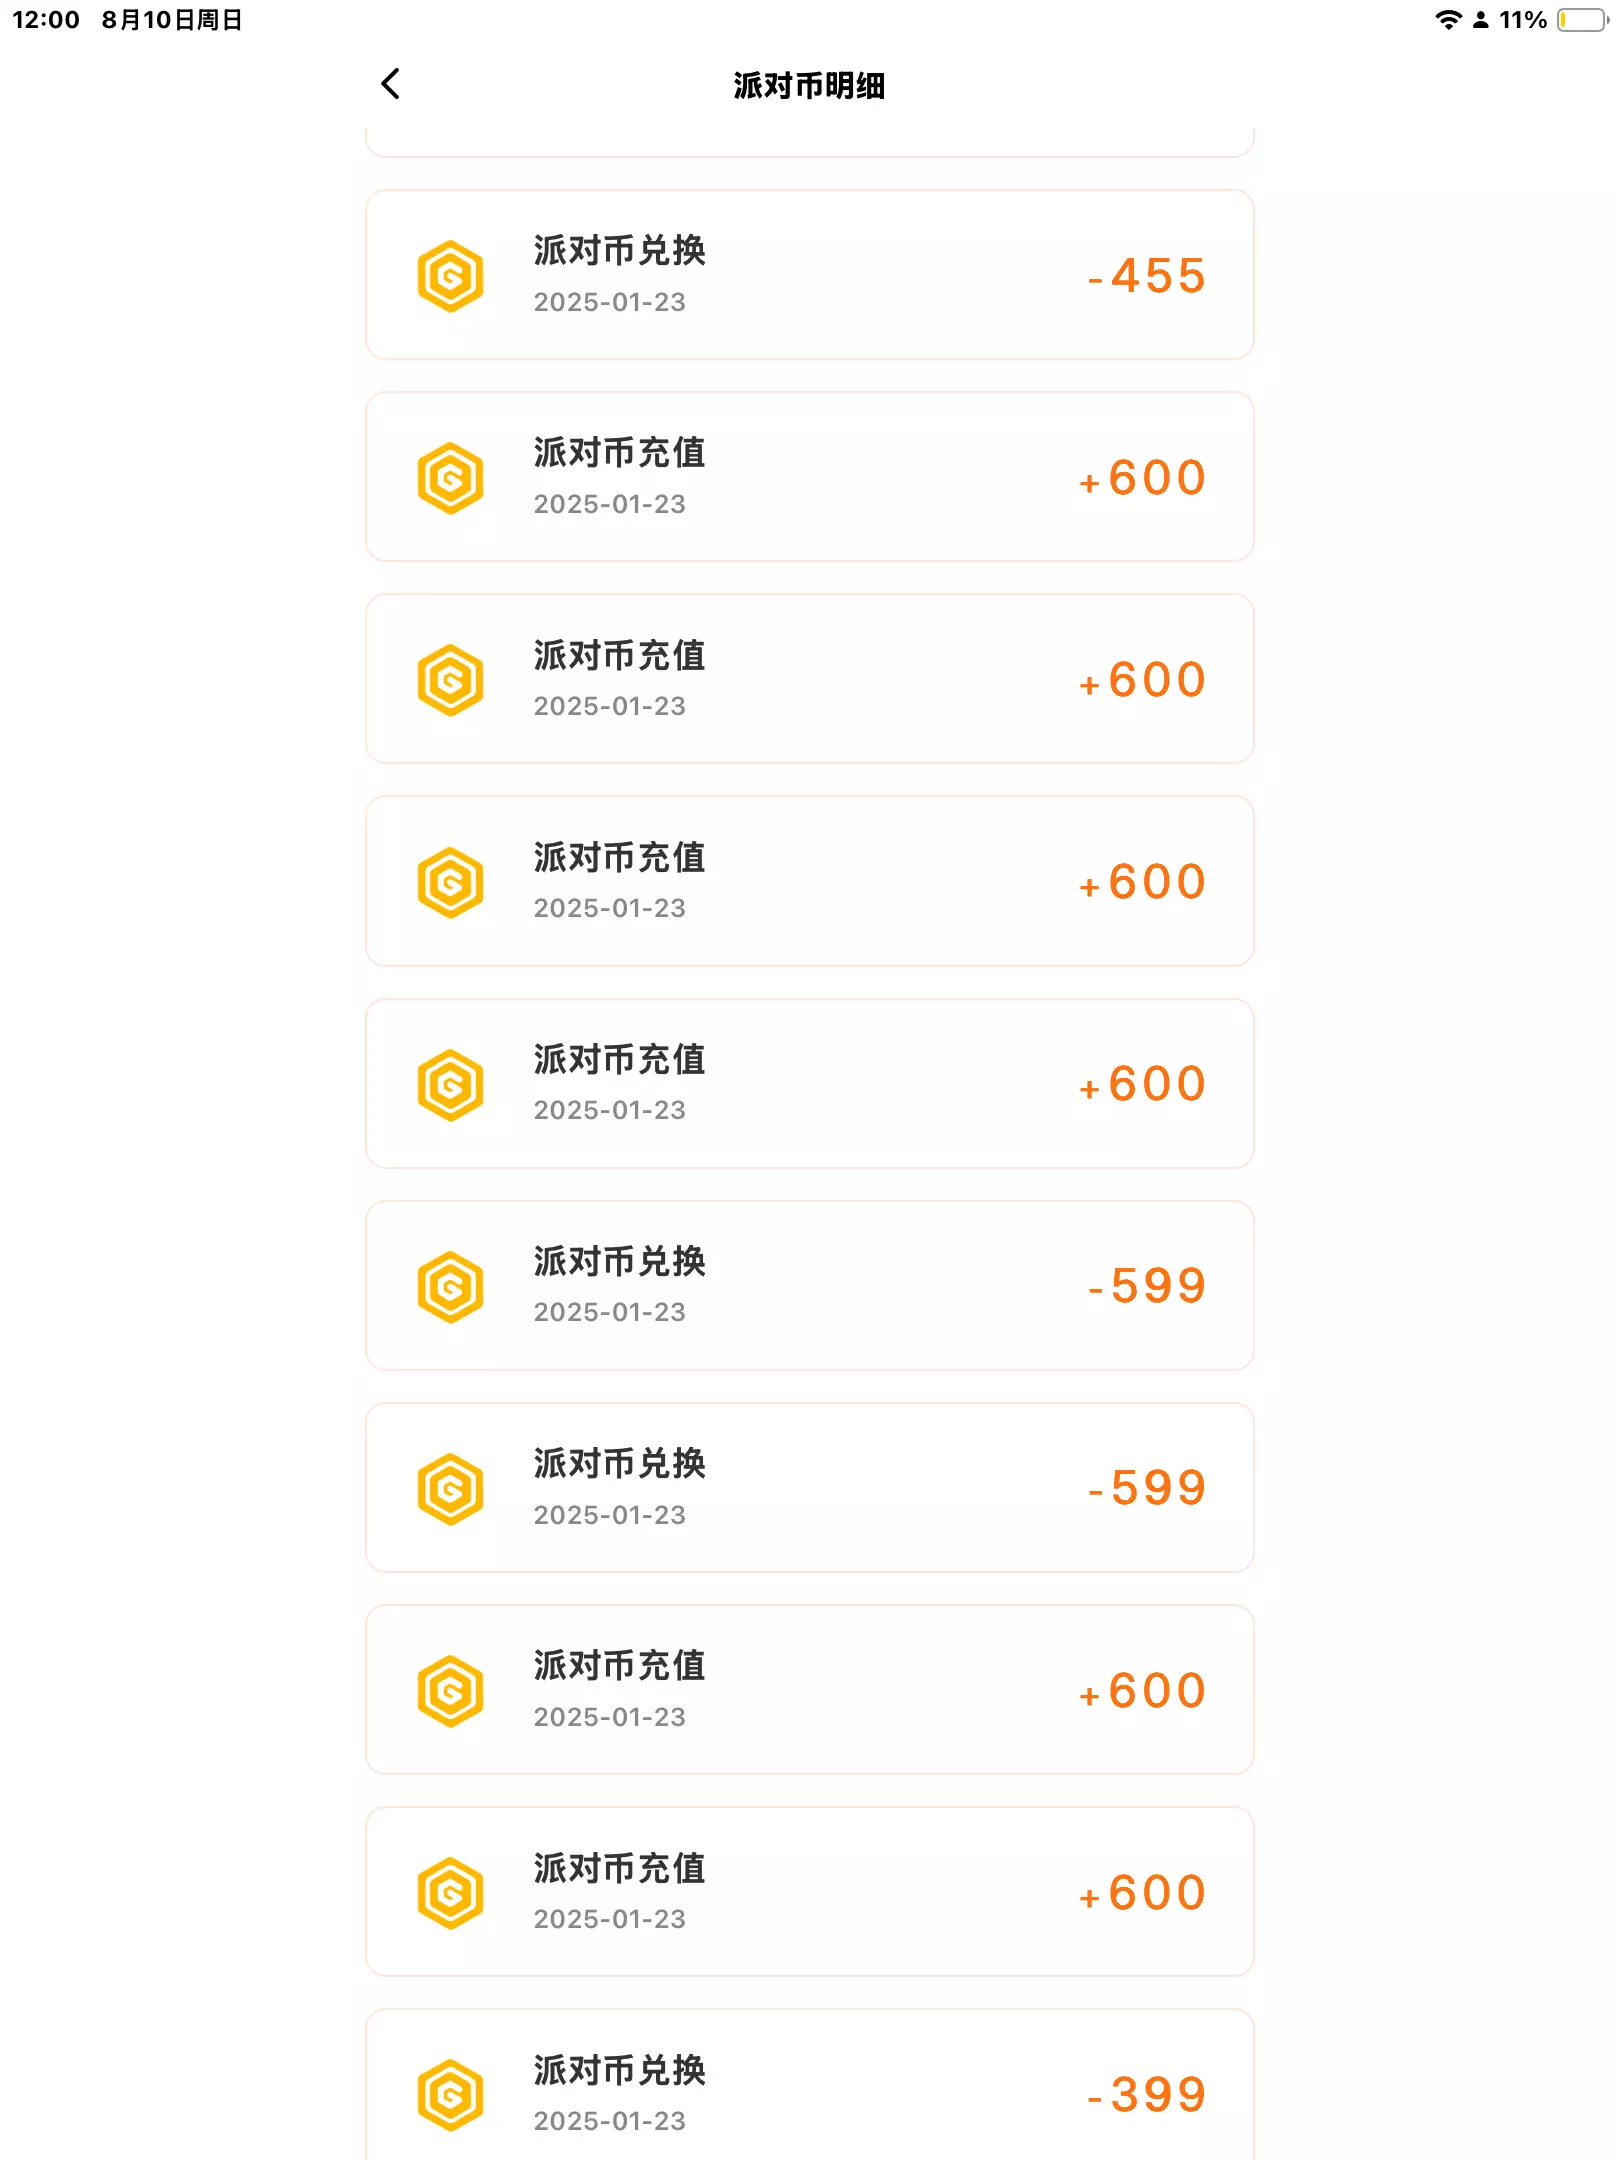The height and width of the screenshot is (2160, 1620).
Task: Tap the 派对币明细 page title
Action: [809, 86]
